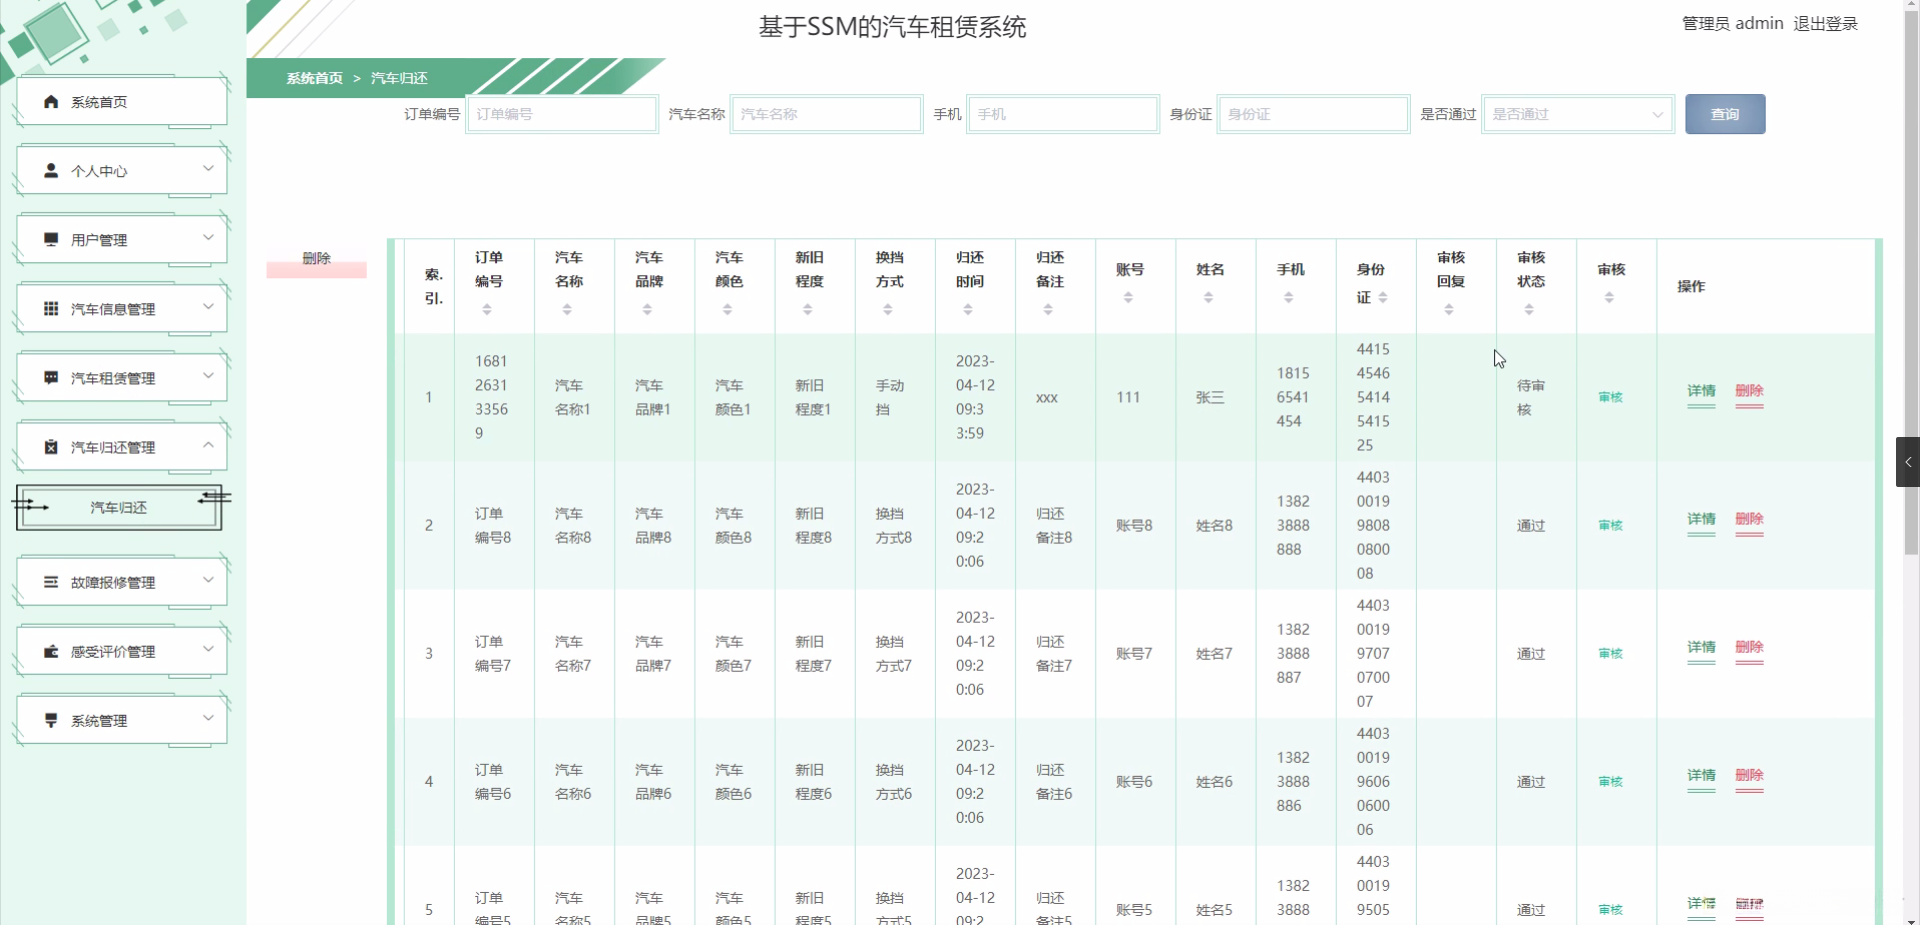Sort table by 姓名 column arrows
This screenshot has width=1920, height=925.
1208,298
